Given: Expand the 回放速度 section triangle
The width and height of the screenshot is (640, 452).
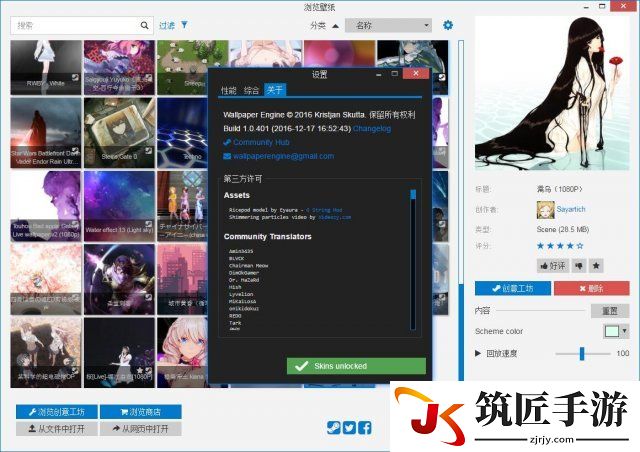Looking at the screenshot, I should click(x=478, y=353).
